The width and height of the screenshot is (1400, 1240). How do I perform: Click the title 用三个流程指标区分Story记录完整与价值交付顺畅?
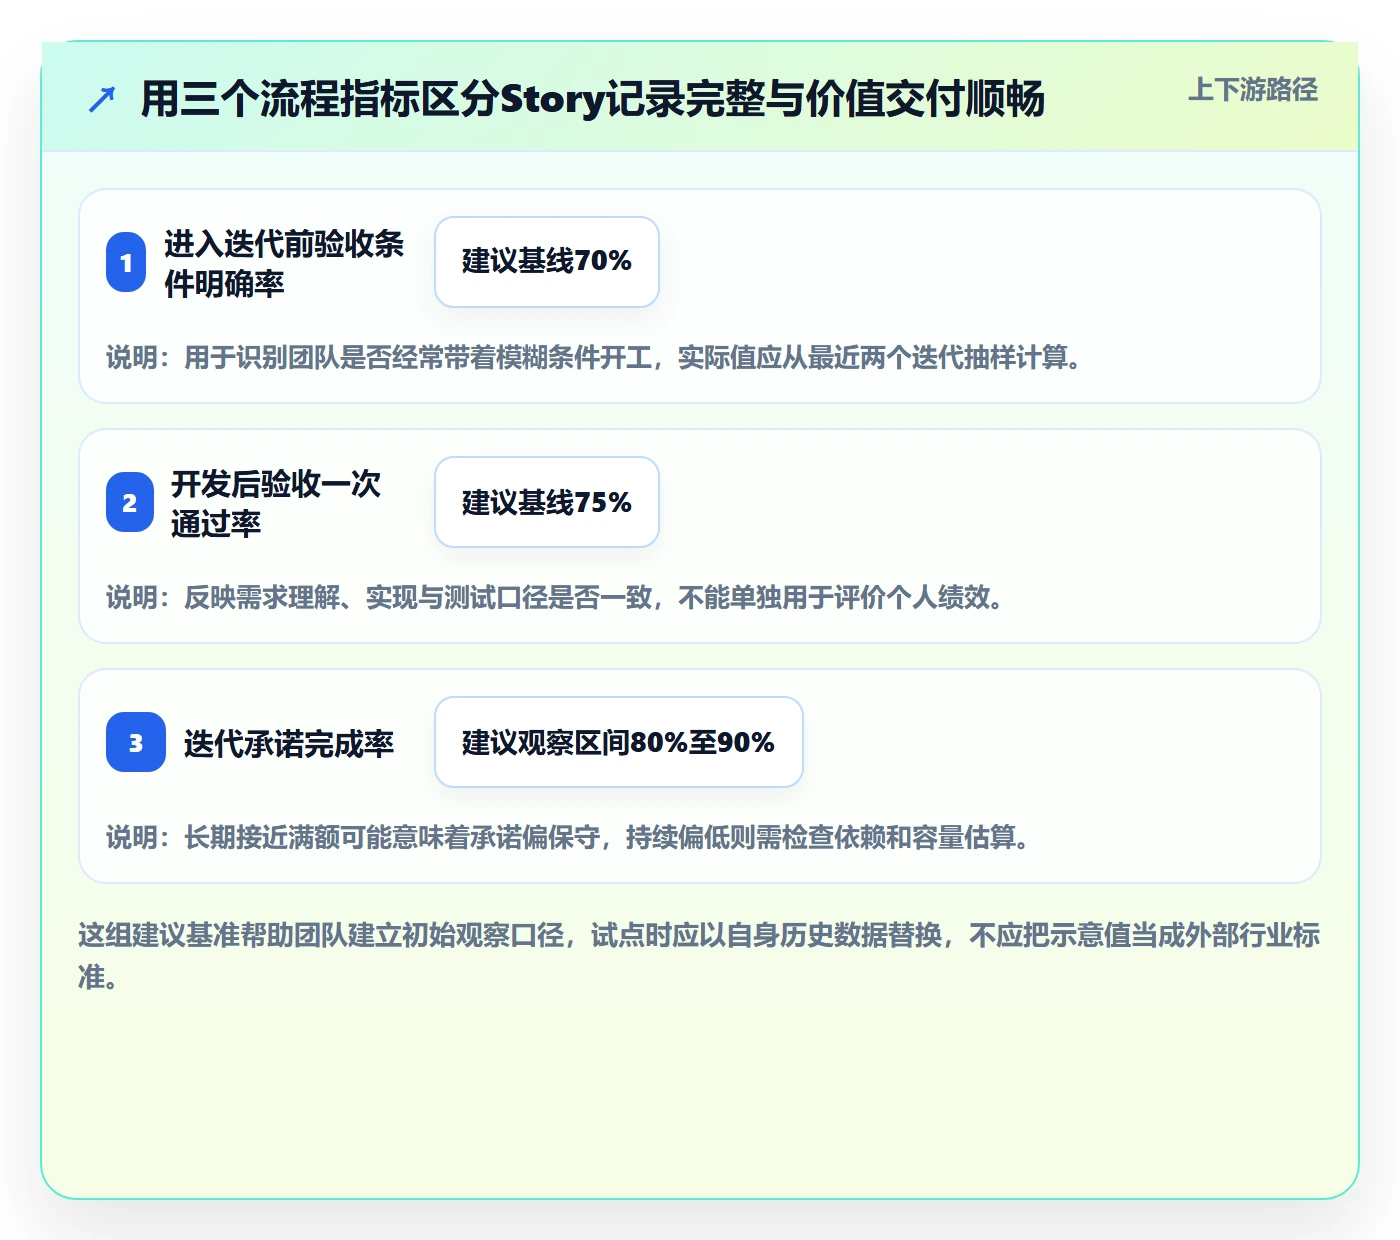point(593,99)
